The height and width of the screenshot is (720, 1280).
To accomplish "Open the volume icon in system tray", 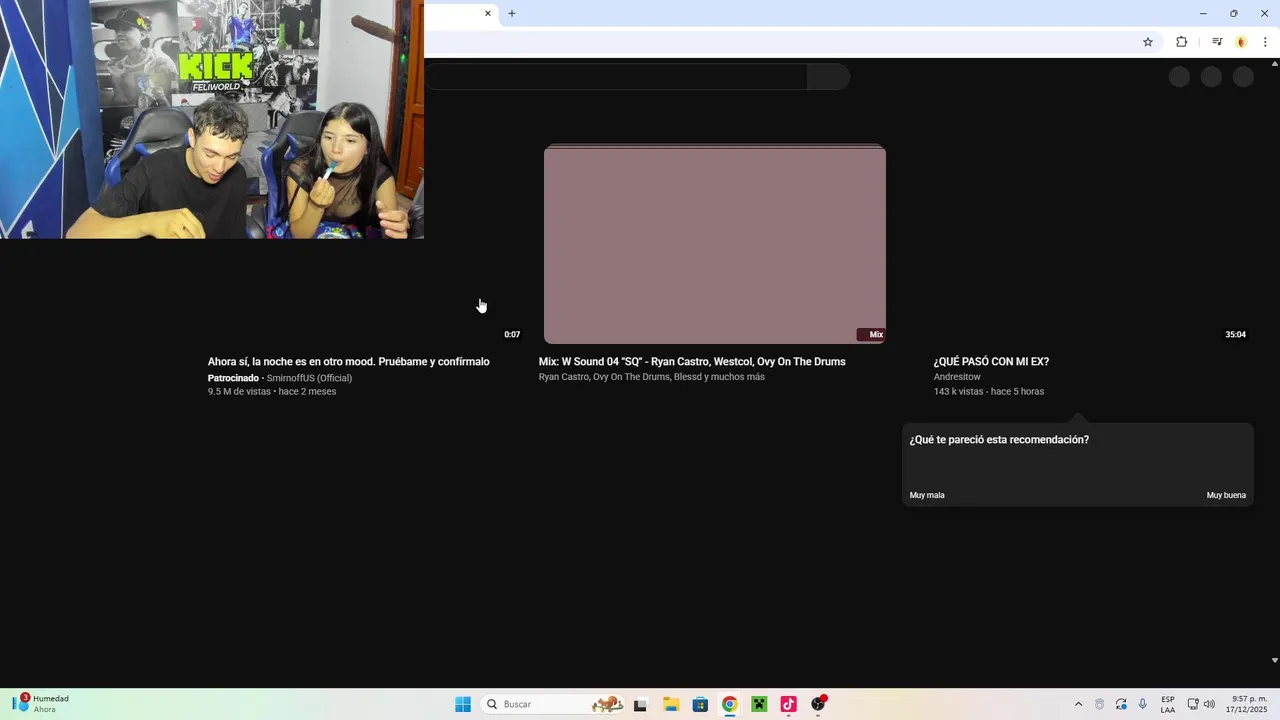I will [1209, 704].
